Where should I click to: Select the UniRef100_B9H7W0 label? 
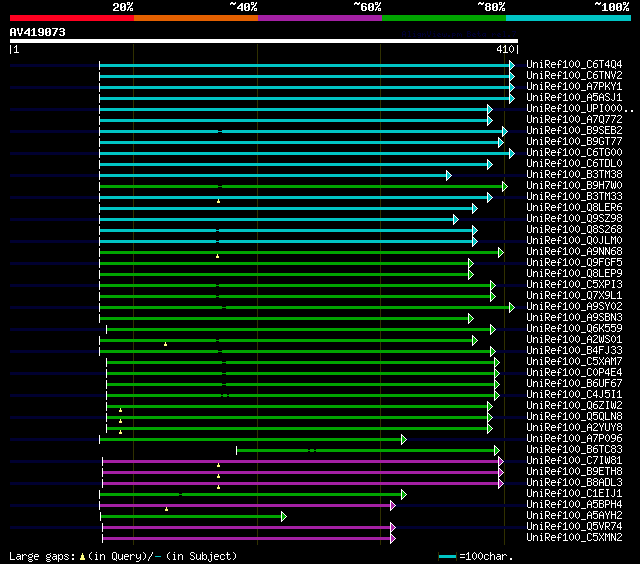574,186
